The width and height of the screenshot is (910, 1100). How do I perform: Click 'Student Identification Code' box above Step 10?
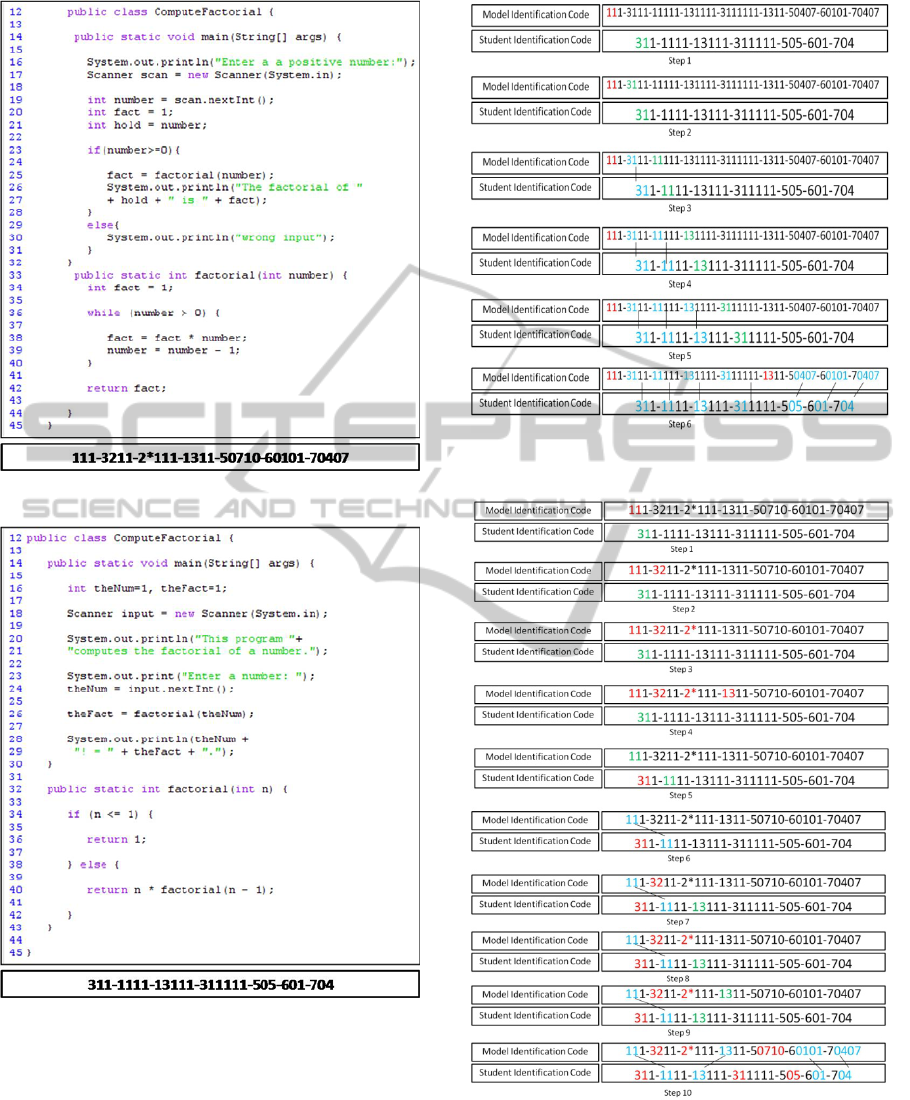537,1073
